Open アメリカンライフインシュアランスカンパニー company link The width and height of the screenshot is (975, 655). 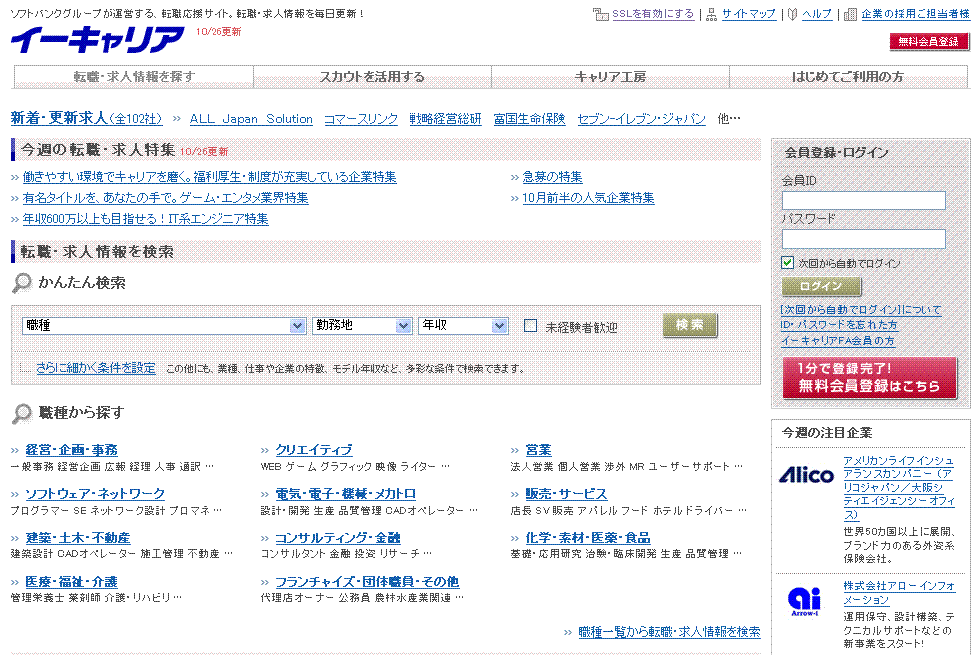[x=899, y=488]
